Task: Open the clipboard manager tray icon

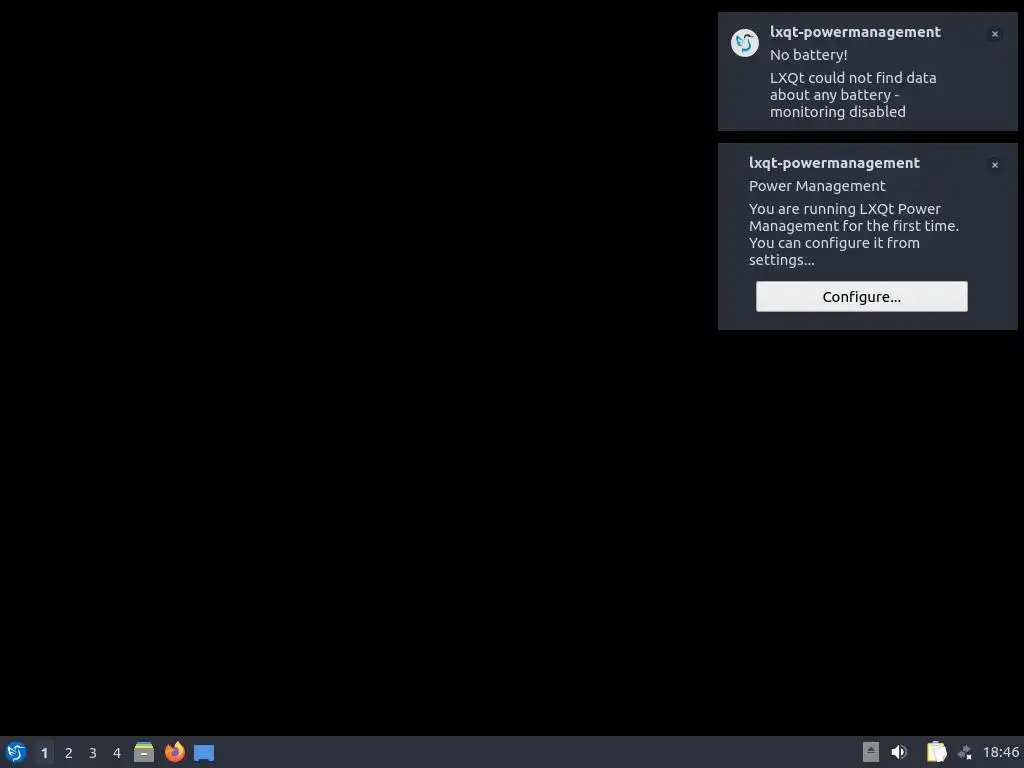Action: tap(936, 752)
